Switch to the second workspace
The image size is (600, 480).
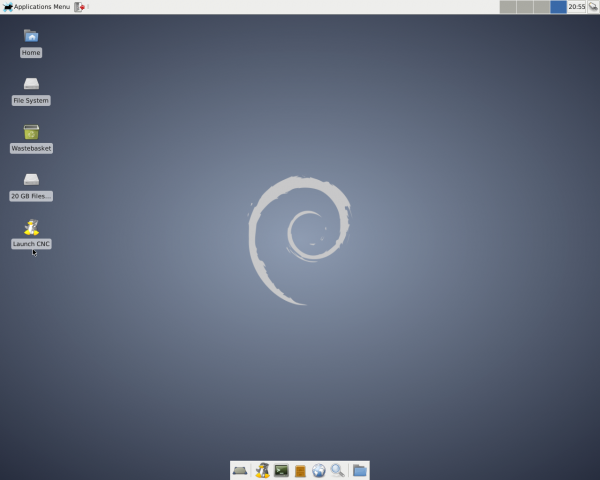[524, 7]
